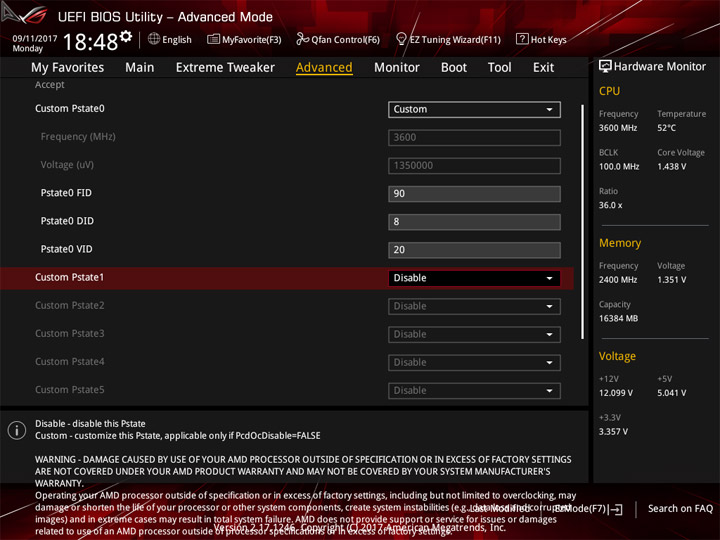
Task: Click the Voltage section heading
Action: click(x=617, y=356)
